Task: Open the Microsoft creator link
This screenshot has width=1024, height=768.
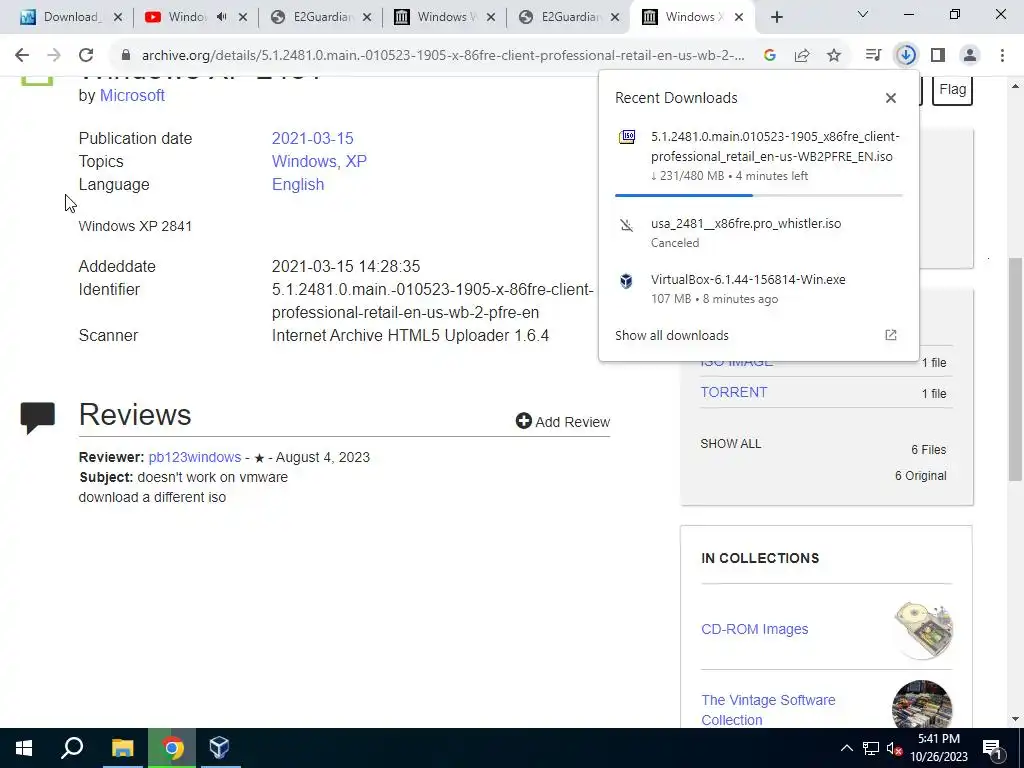Action: point(132,95)
